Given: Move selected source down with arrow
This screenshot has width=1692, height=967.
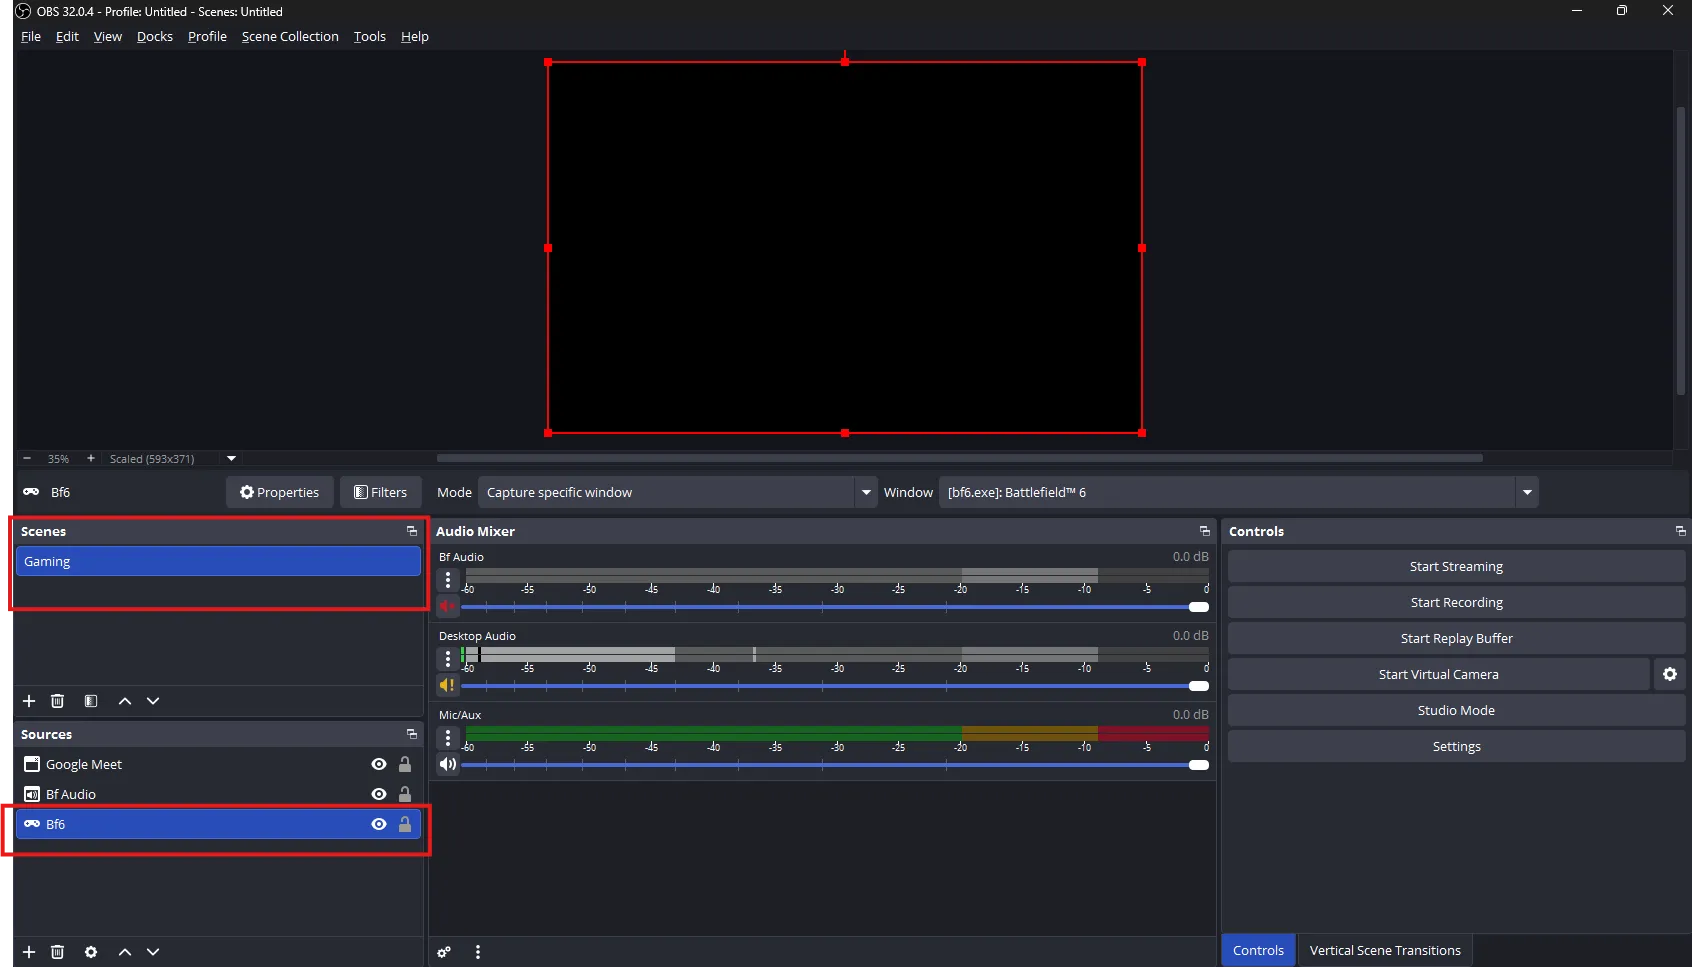Looking at the screenshot, I should pyautogui.click(x=153, y=952).
